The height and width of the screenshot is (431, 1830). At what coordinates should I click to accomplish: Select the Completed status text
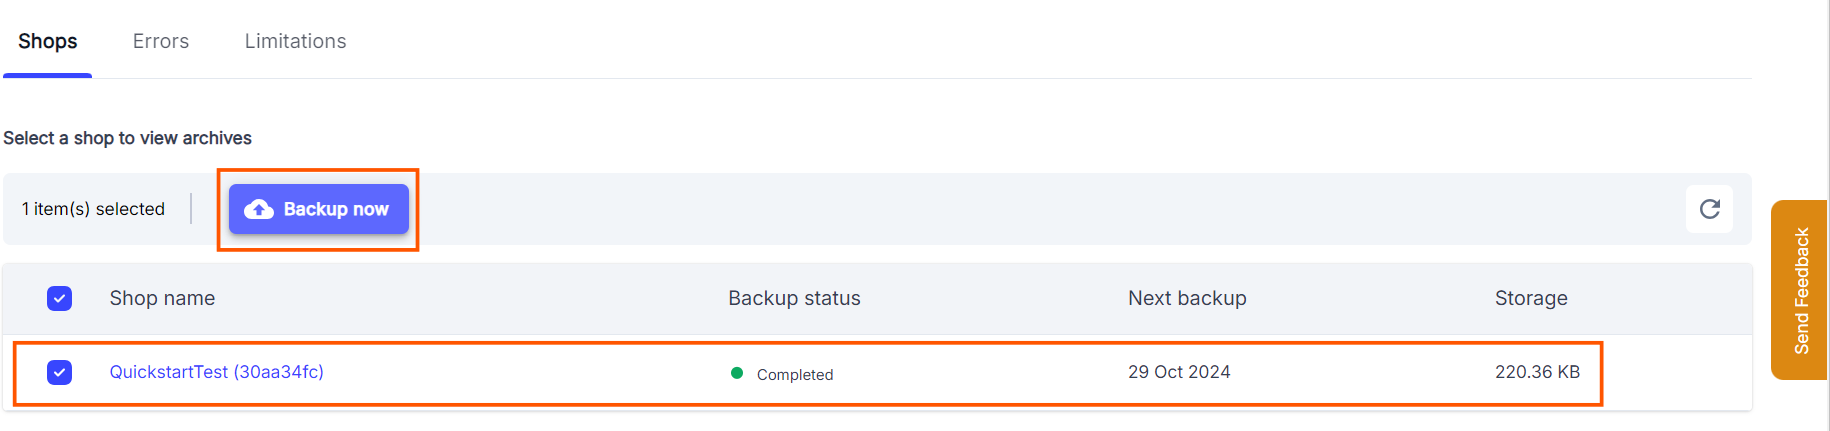(x=795, y=374)
